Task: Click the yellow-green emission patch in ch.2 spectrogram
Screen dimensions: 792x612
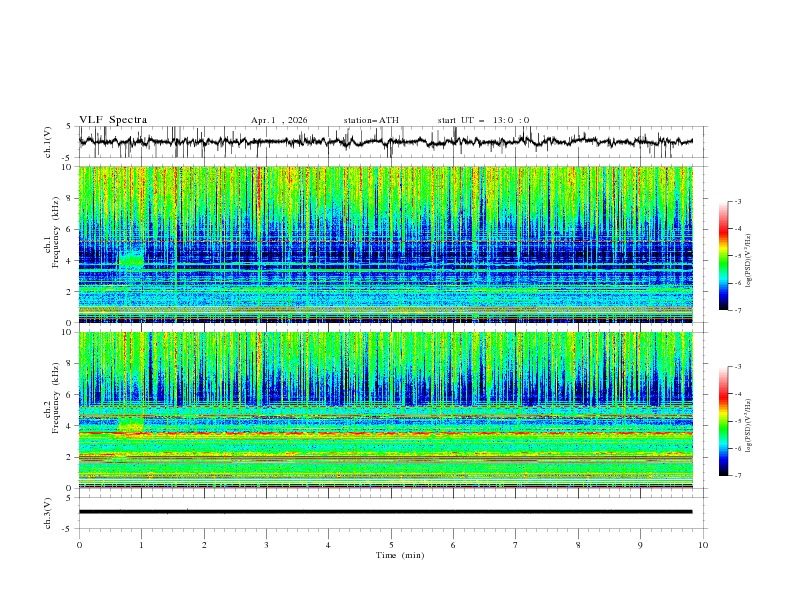Action: 131,424
